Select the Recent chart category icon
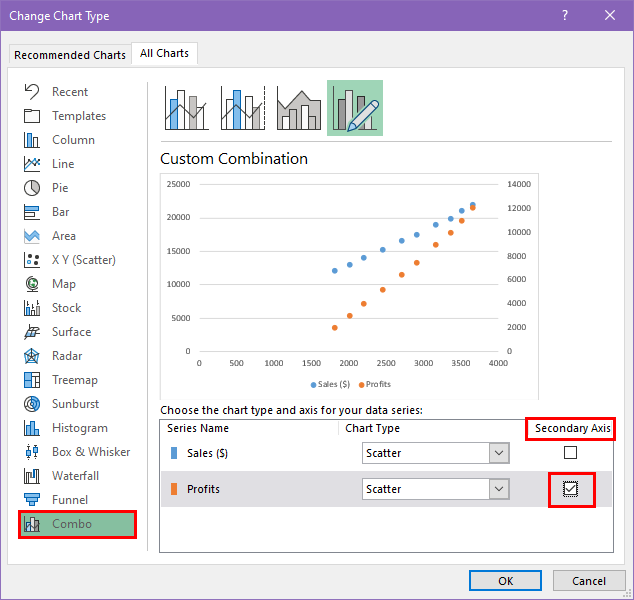 (32, 92)
